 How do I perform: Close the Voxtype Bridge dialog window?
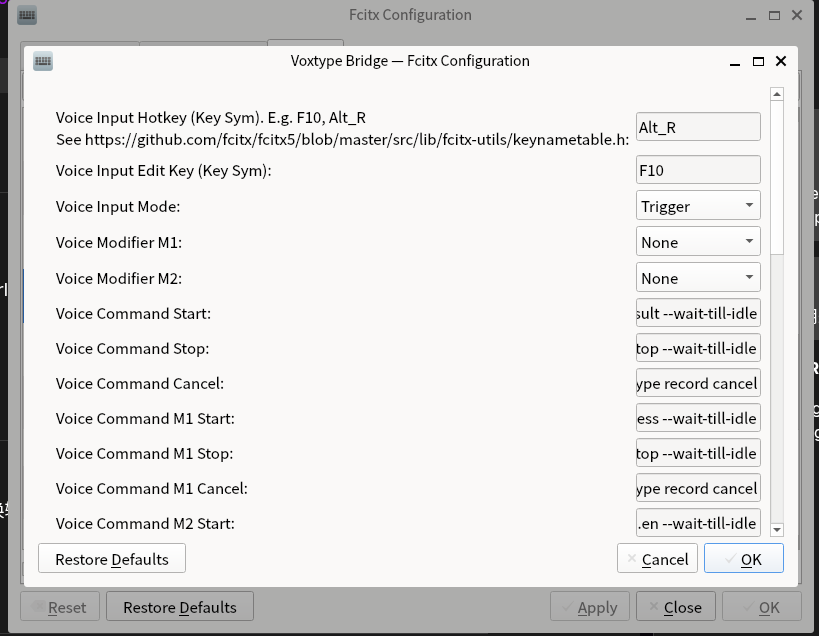coord(781,61)
